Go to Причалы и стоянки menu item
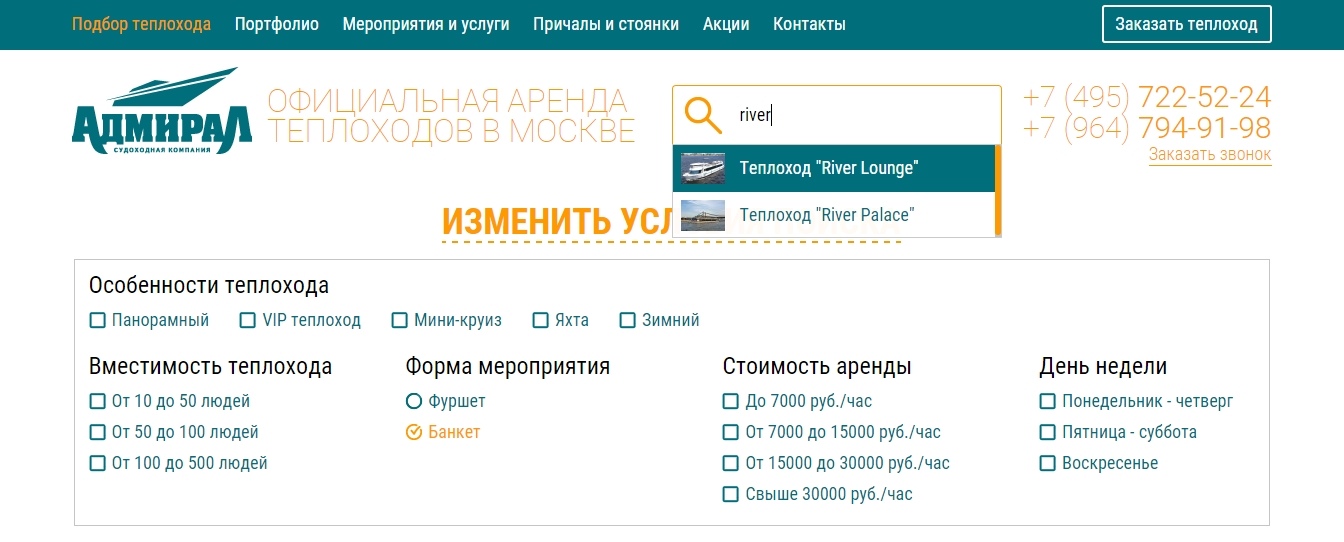This screenshot has width=1344, height=542. [x=605, y=24]
